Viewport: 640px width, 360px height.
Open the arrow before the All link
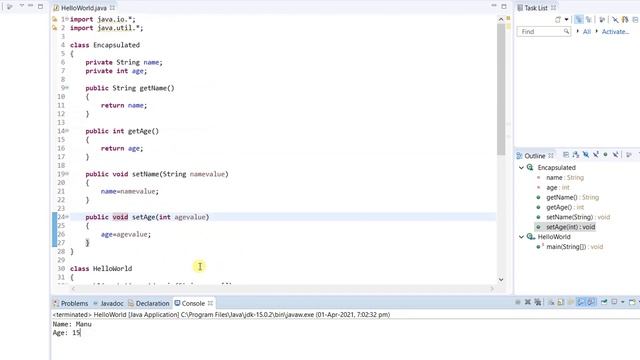578,31
